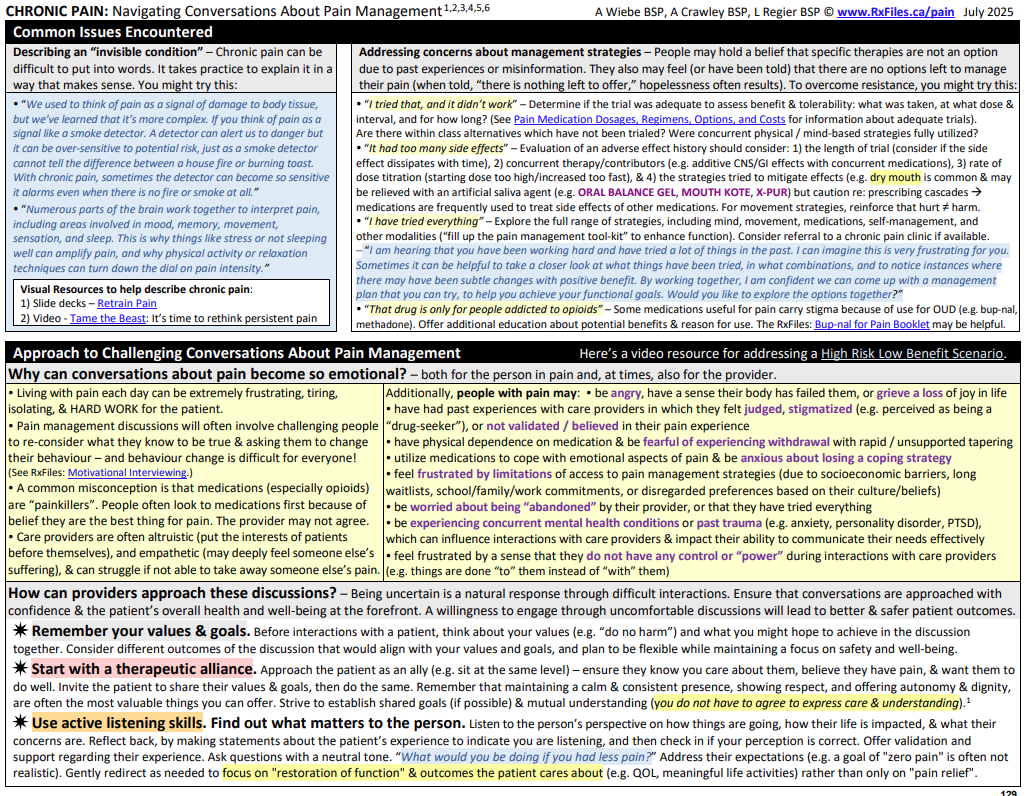Click the star bullet beside Start with a therapeutic alliance
This screenshot has width=1028, height=796.
20,669
